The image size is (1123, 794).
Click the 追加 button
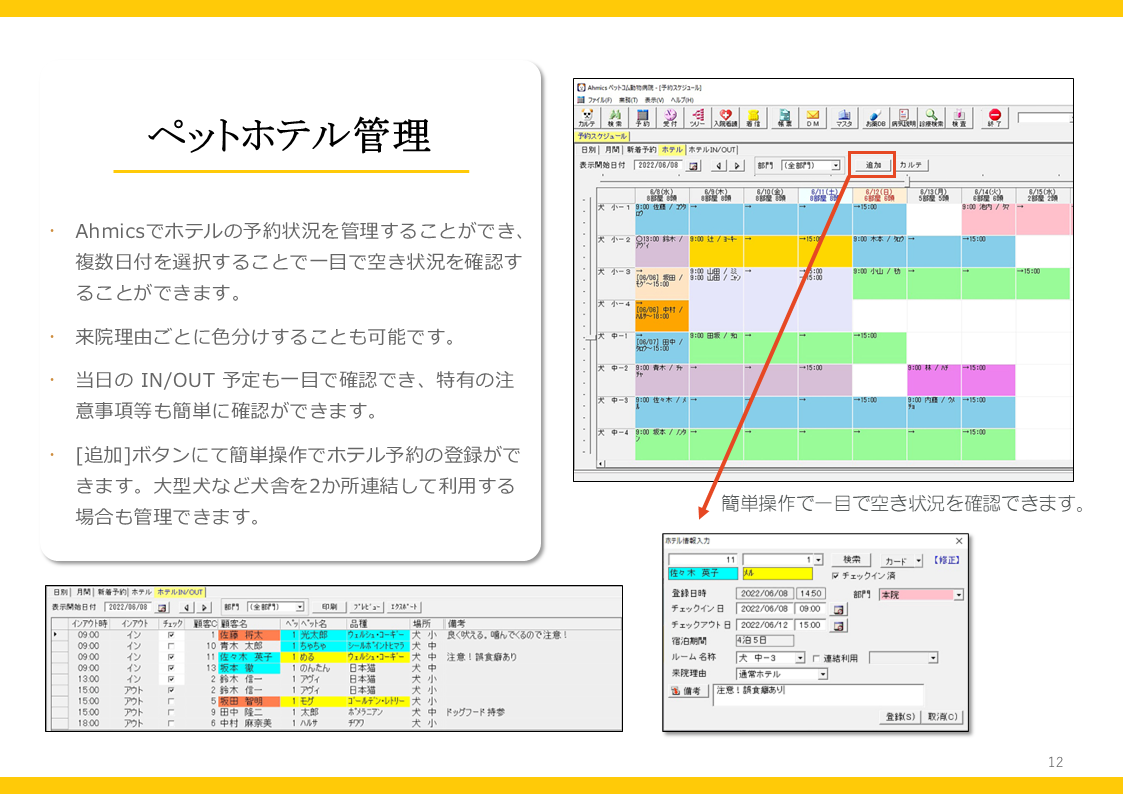pyautogui.click(x=872, y=165)
